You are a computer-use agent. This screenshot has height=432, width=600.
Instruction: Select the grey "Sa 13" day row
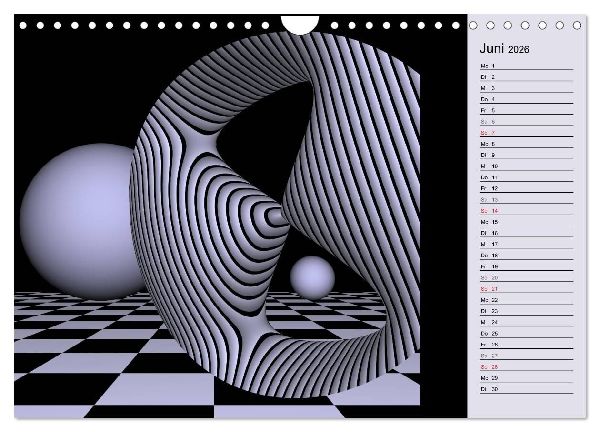527,199
